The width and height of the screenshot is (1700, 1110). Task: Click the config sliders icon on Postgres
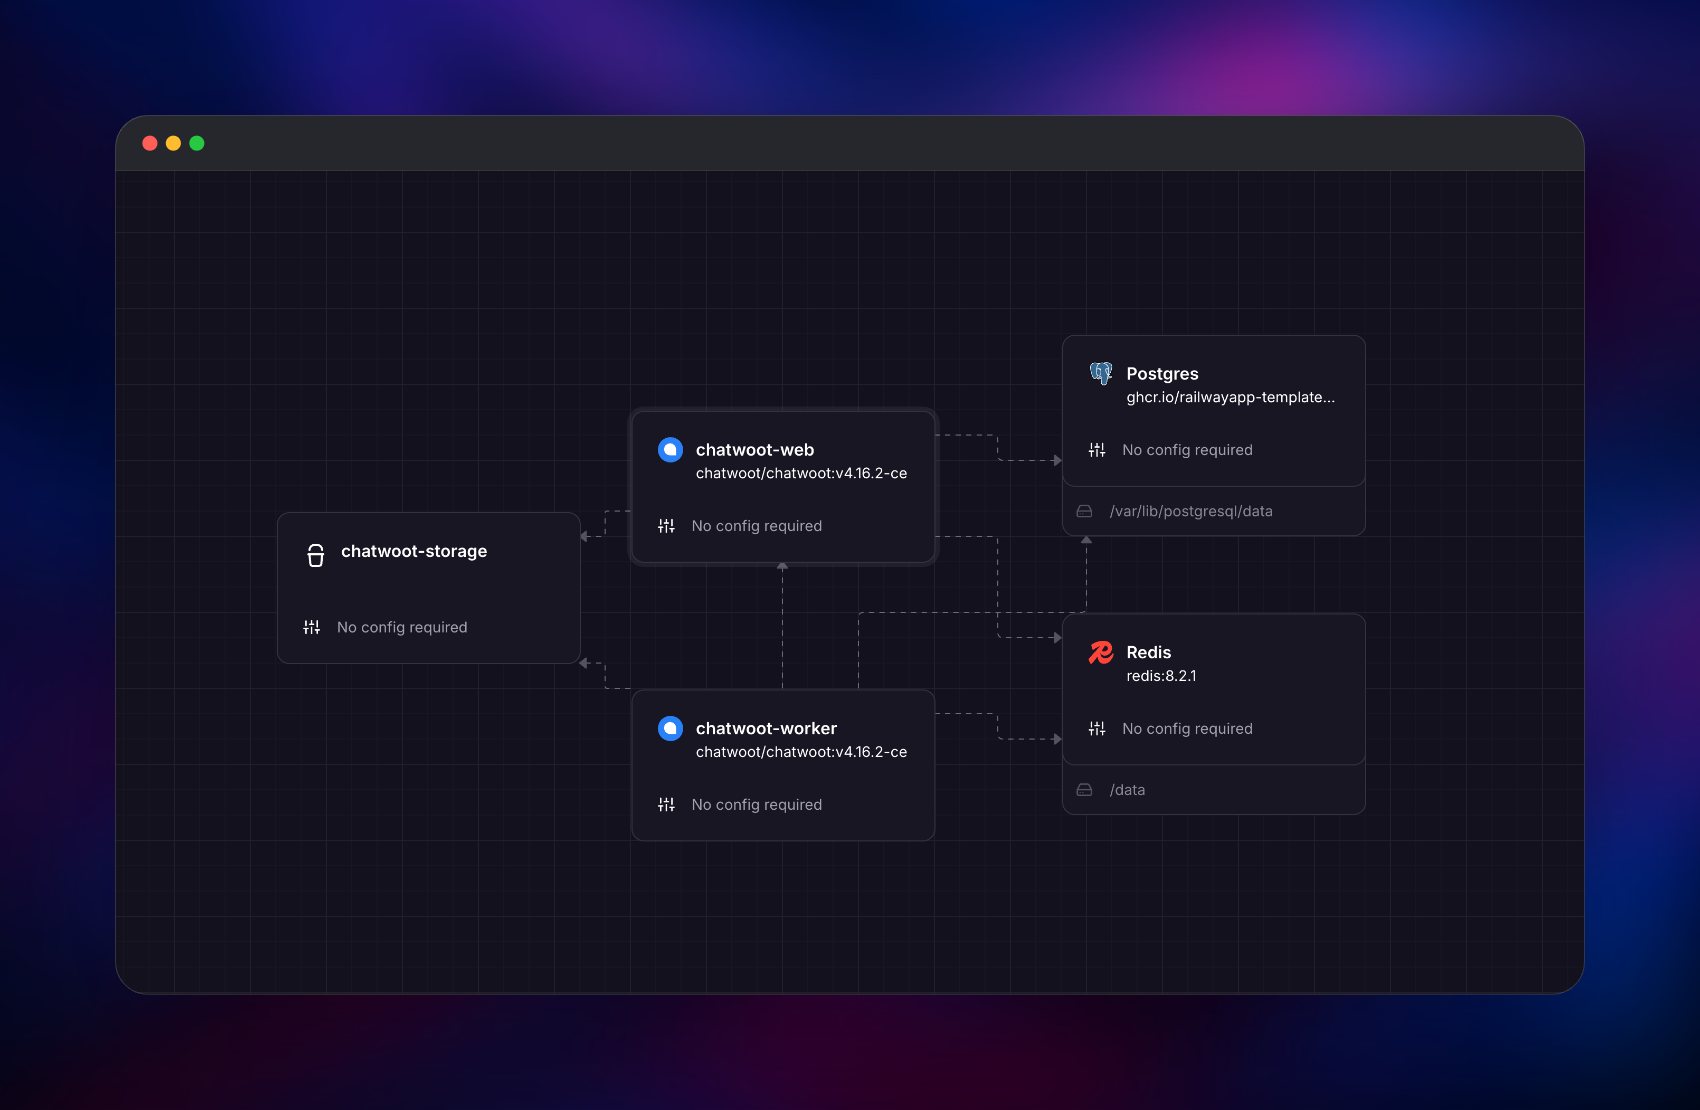click(1097, 450)
